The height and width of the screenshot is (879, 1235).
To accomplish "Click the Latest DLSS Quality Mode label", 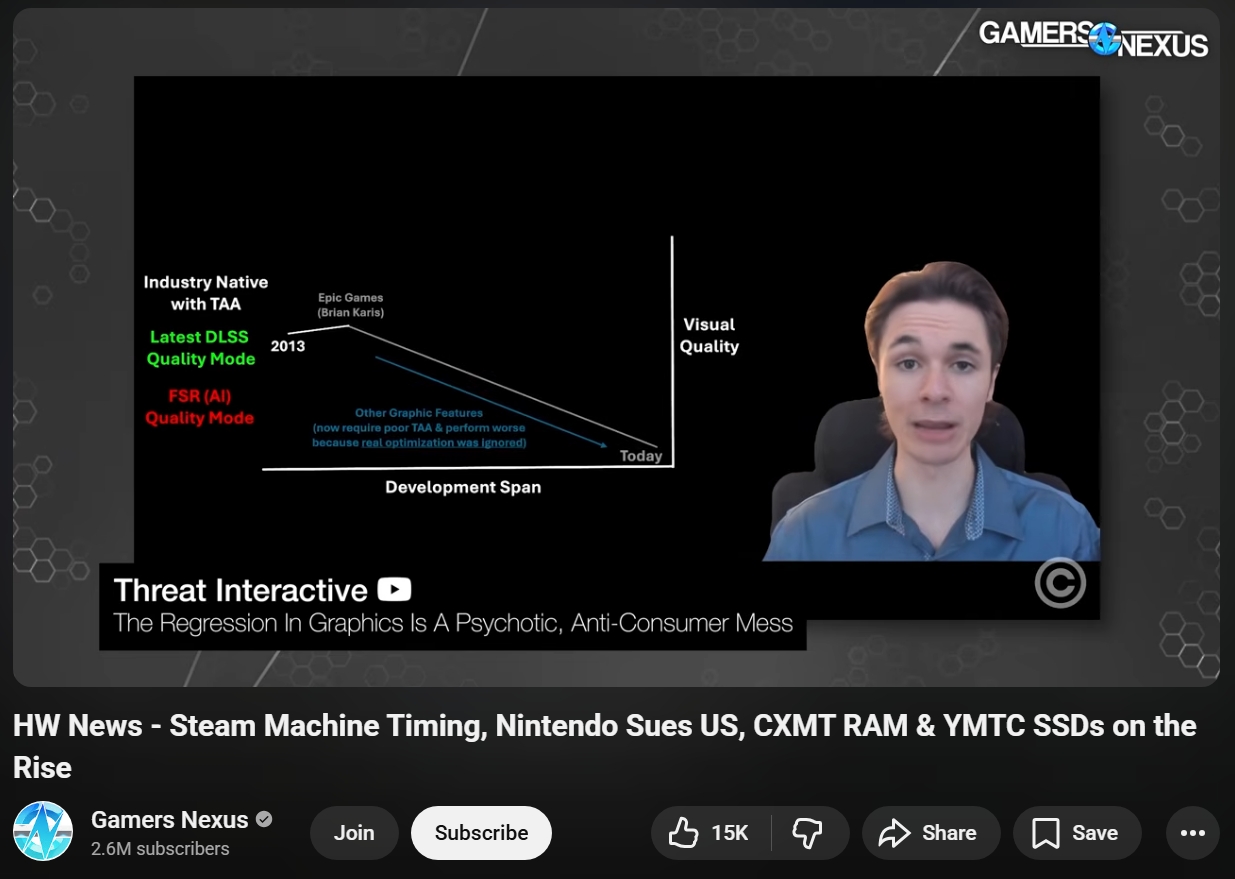I will coord(200,348).
